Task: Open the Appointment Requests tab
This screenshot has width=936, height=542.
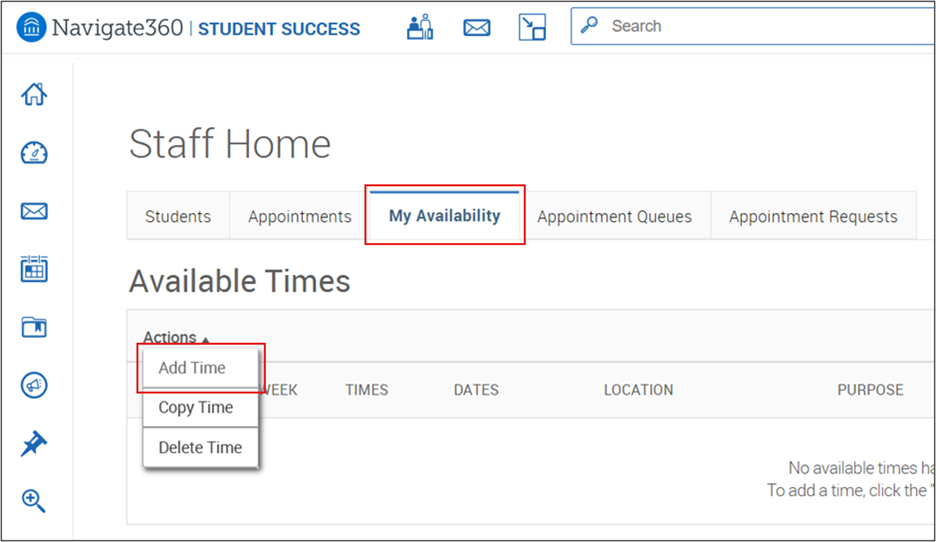Action: 813,216
